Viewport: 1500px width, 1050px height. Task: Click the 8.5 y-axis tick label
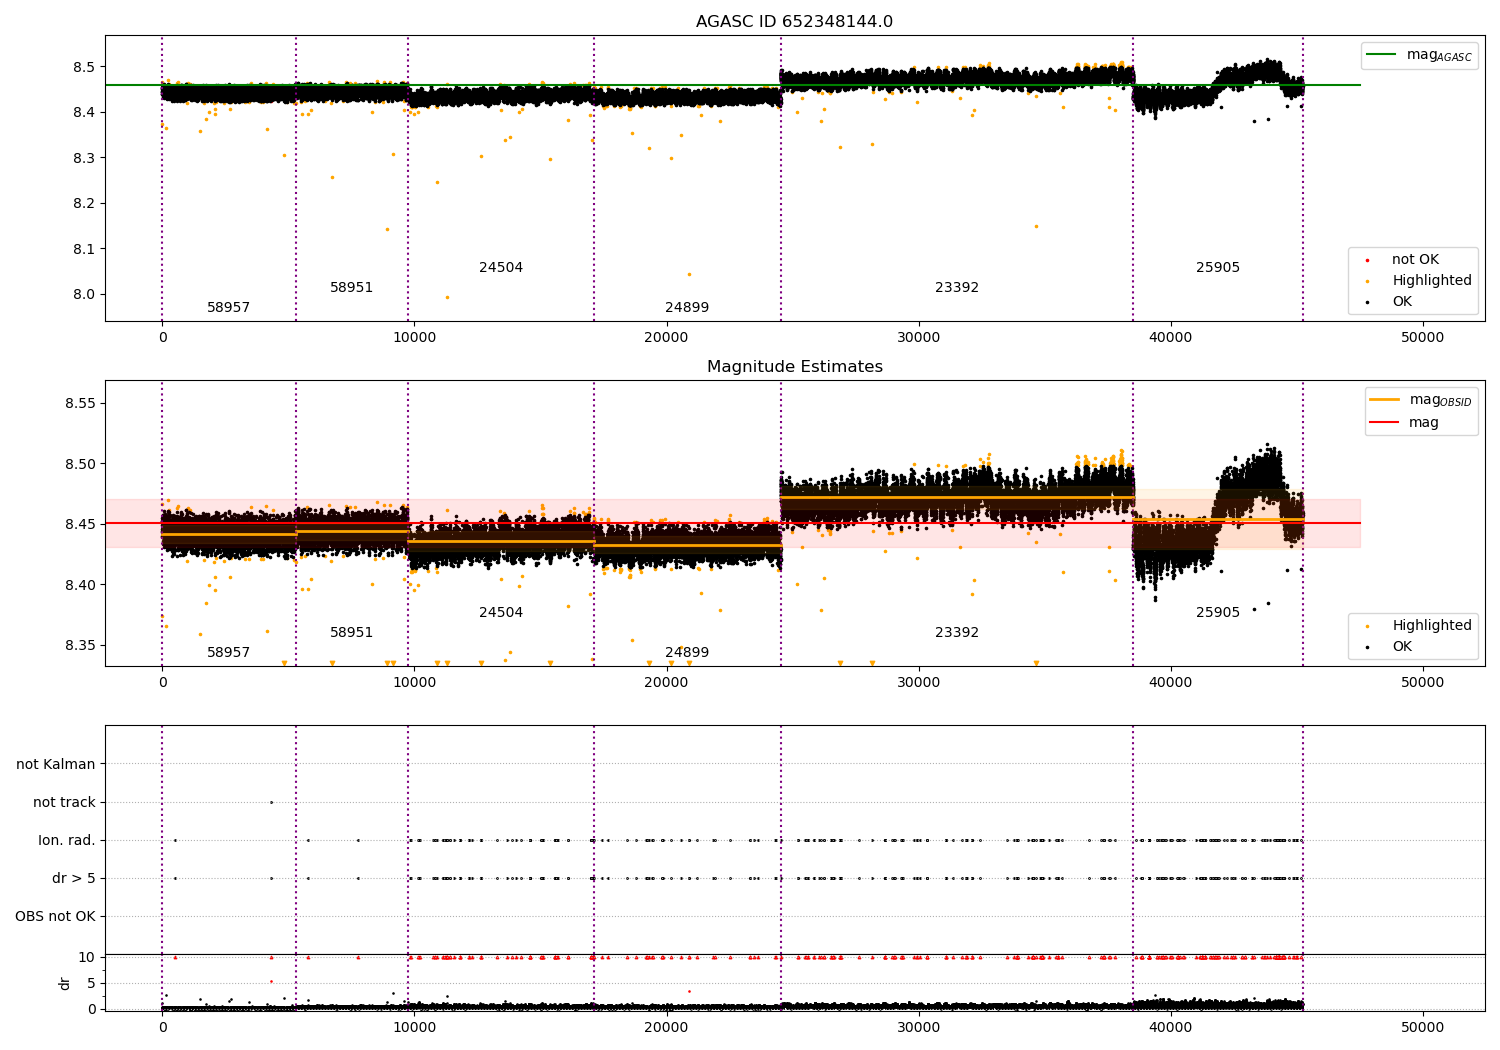[x=84, y=67]
